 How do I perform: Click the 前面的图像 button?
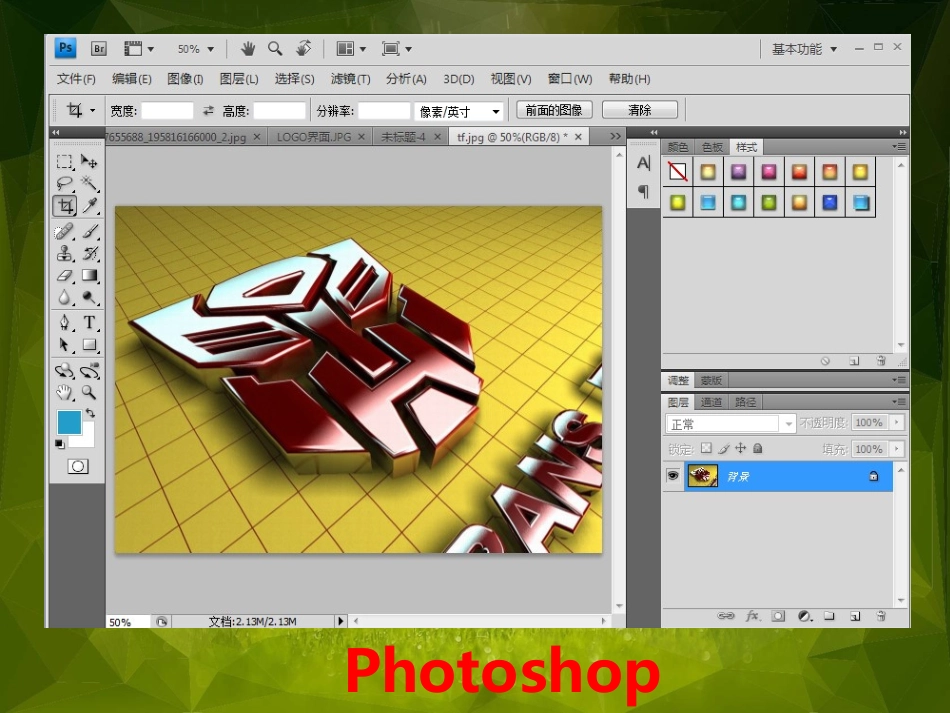[x=554, y=110]
